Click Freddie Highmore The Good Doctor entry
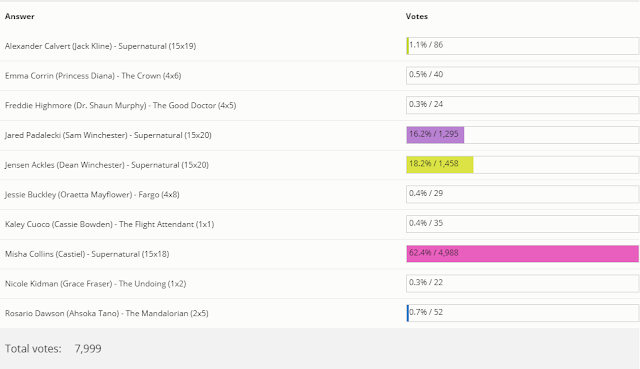Viewport: 640px width, 369px height. tap(120, 105)
